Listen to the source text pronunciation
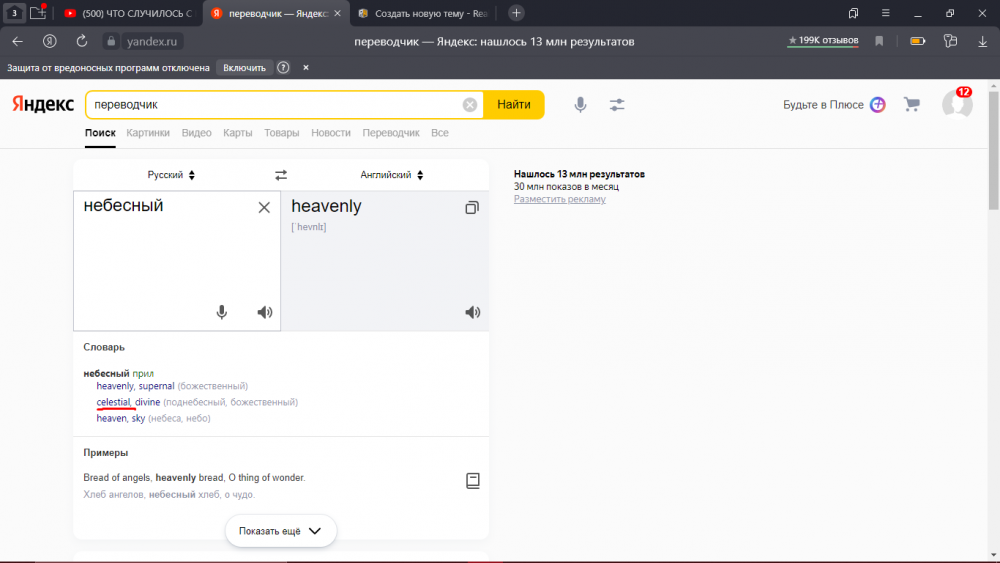Viewport: 1000px width, 563px height. click(x=265, y=312)
